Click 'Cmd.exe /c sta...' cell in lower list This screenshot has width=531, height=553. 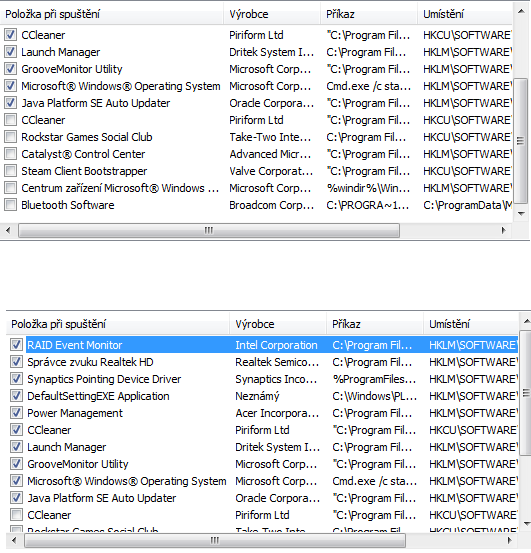[374, 481]
